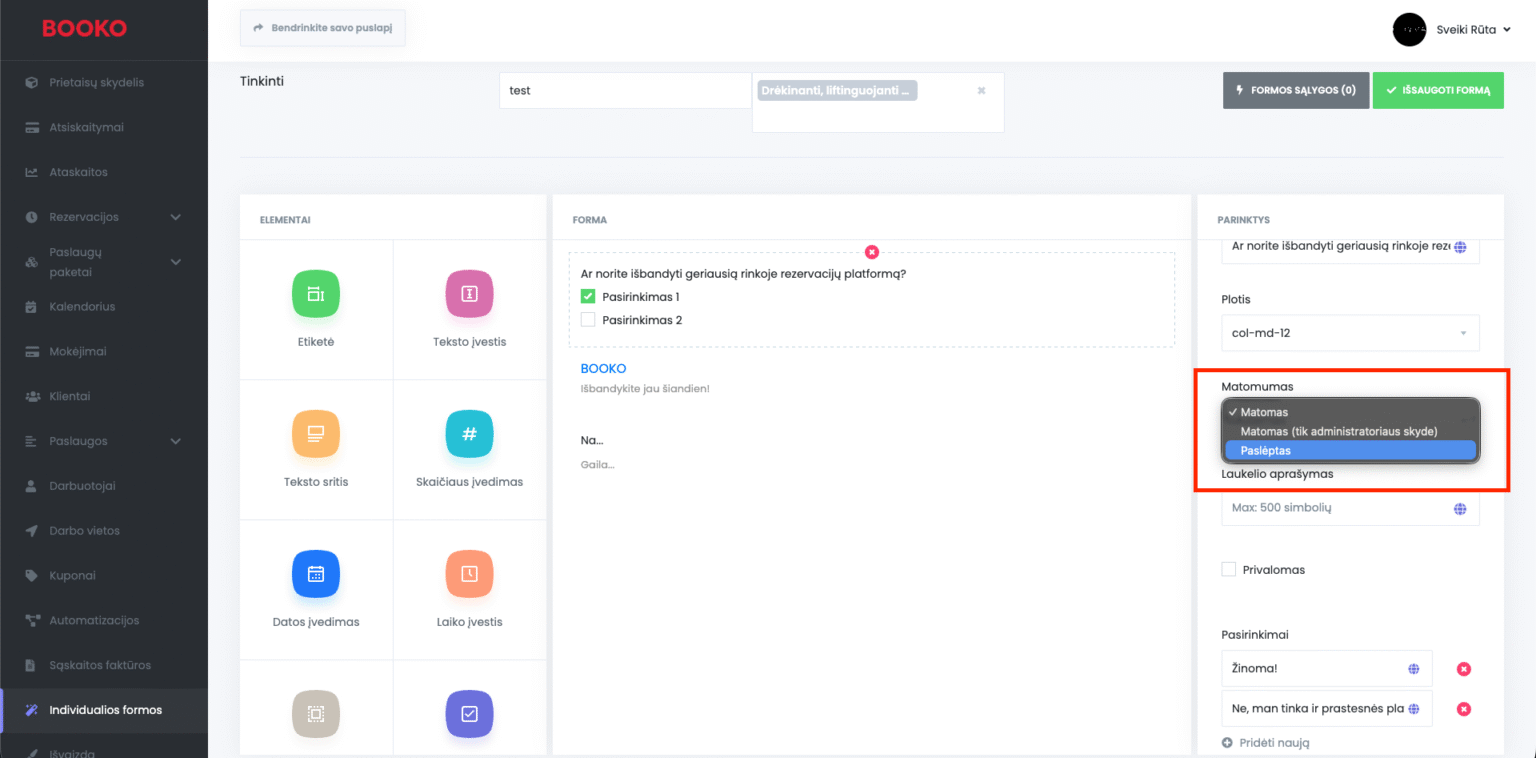Enable the Privalomas checkbox

click(x=1229, y=570)
